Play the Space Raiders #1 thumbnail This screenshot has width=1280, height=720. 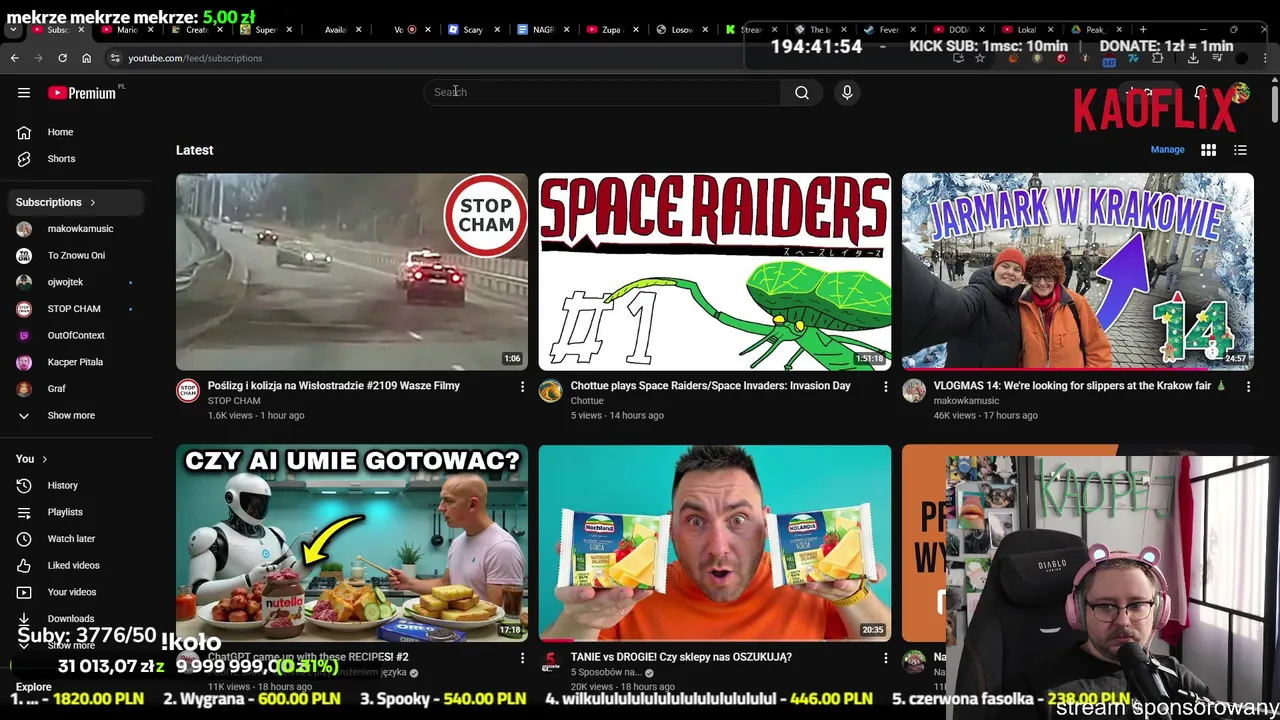point(715,272)
